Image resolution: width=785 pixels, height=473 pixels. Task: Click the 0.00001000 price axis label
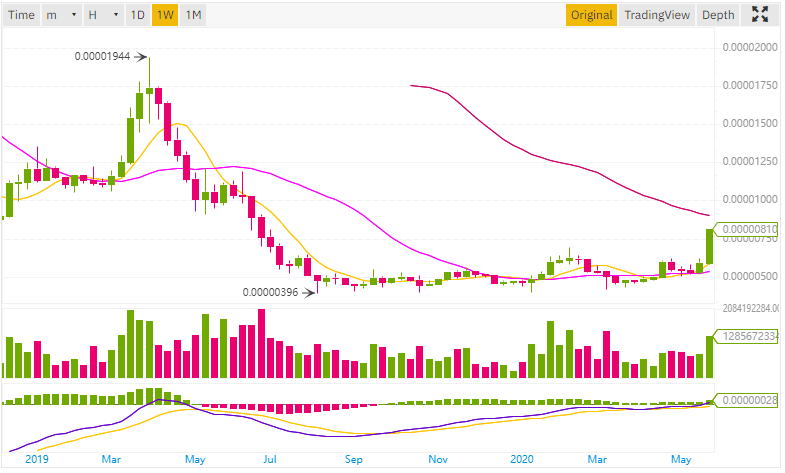click(750, 199)
